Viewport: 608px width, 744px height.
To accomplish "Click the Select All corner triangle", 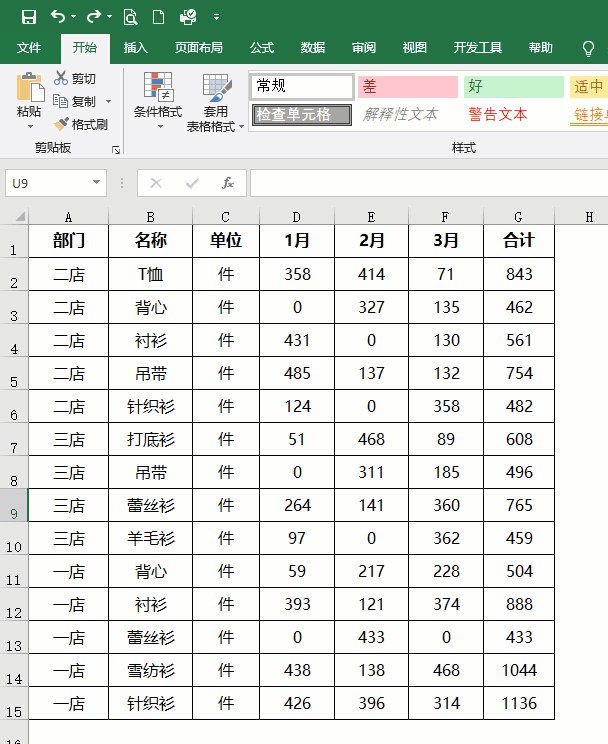I will (19, 217).
